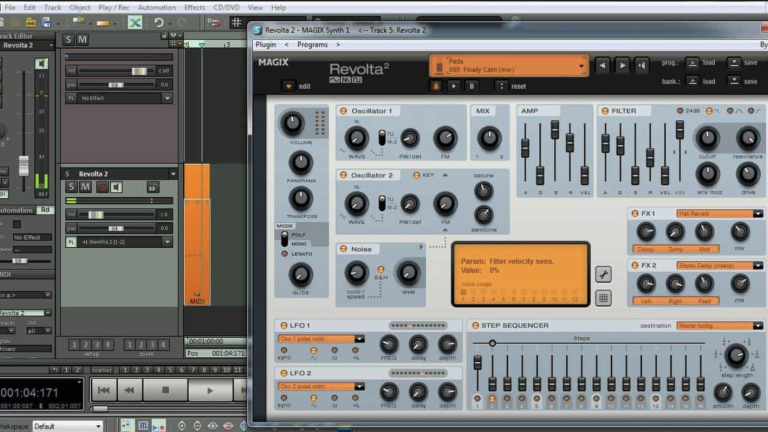Toggle the FILTER section power
The image size is (768, 432).
click(x=605, y=111)
